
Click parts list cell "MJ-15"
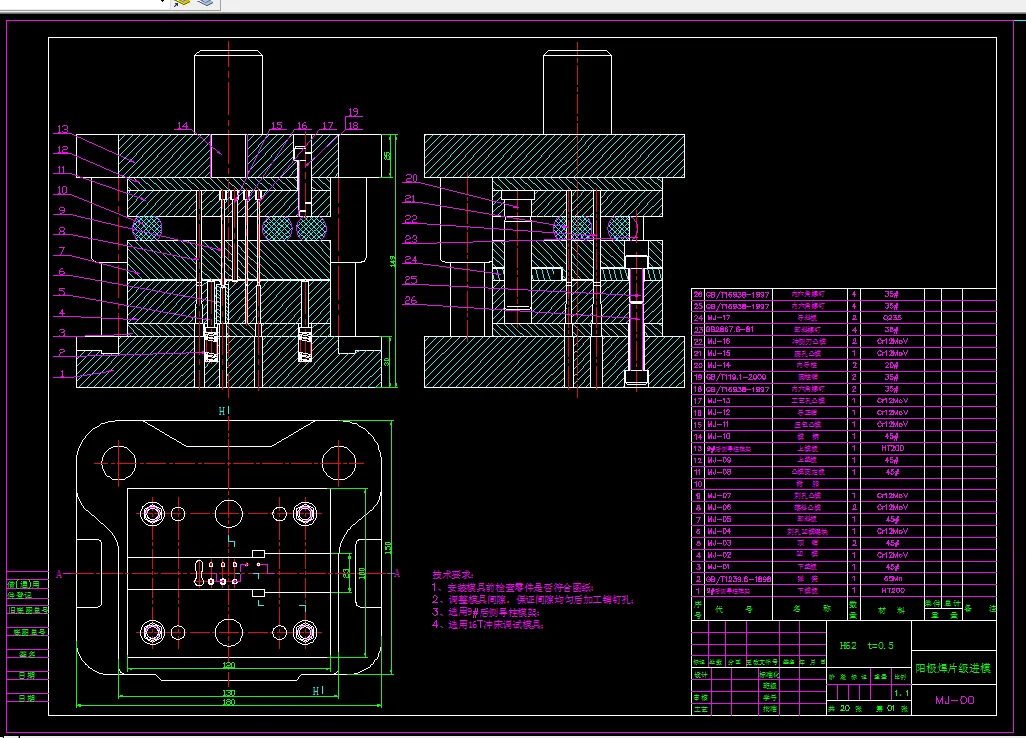pos(718,353)
